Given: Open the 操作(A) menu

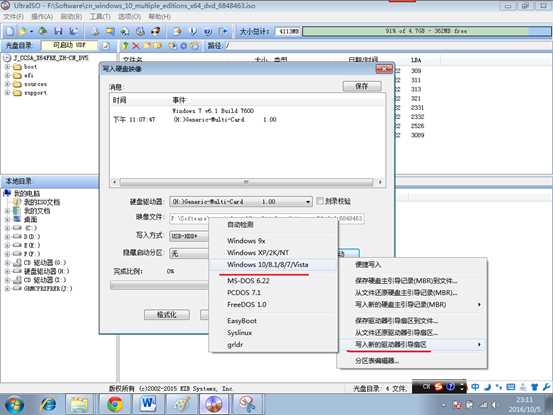Looking at the screenshot, I should [x=42, y=17].
